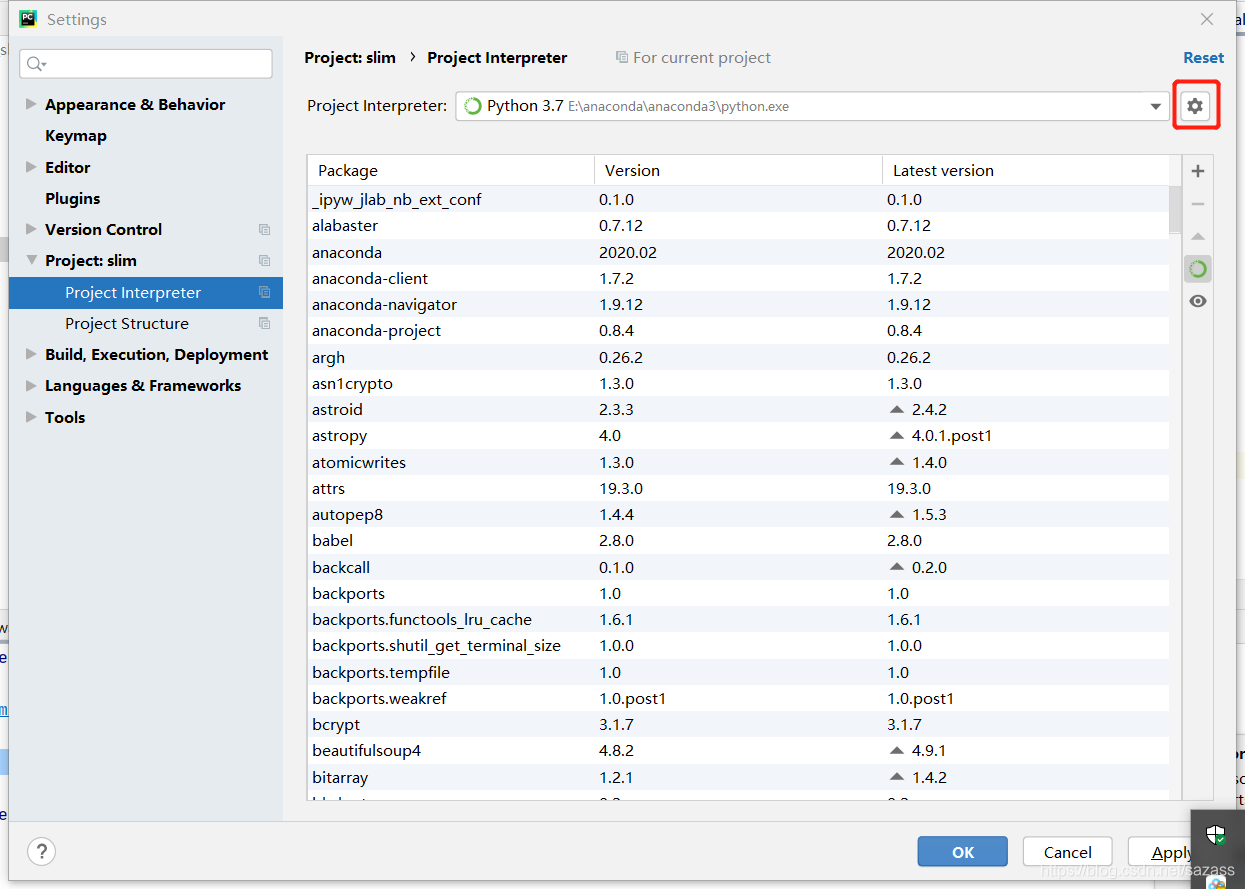Select the anaconda package row
Screen dimensions: 1245x889
pos(738,252)
